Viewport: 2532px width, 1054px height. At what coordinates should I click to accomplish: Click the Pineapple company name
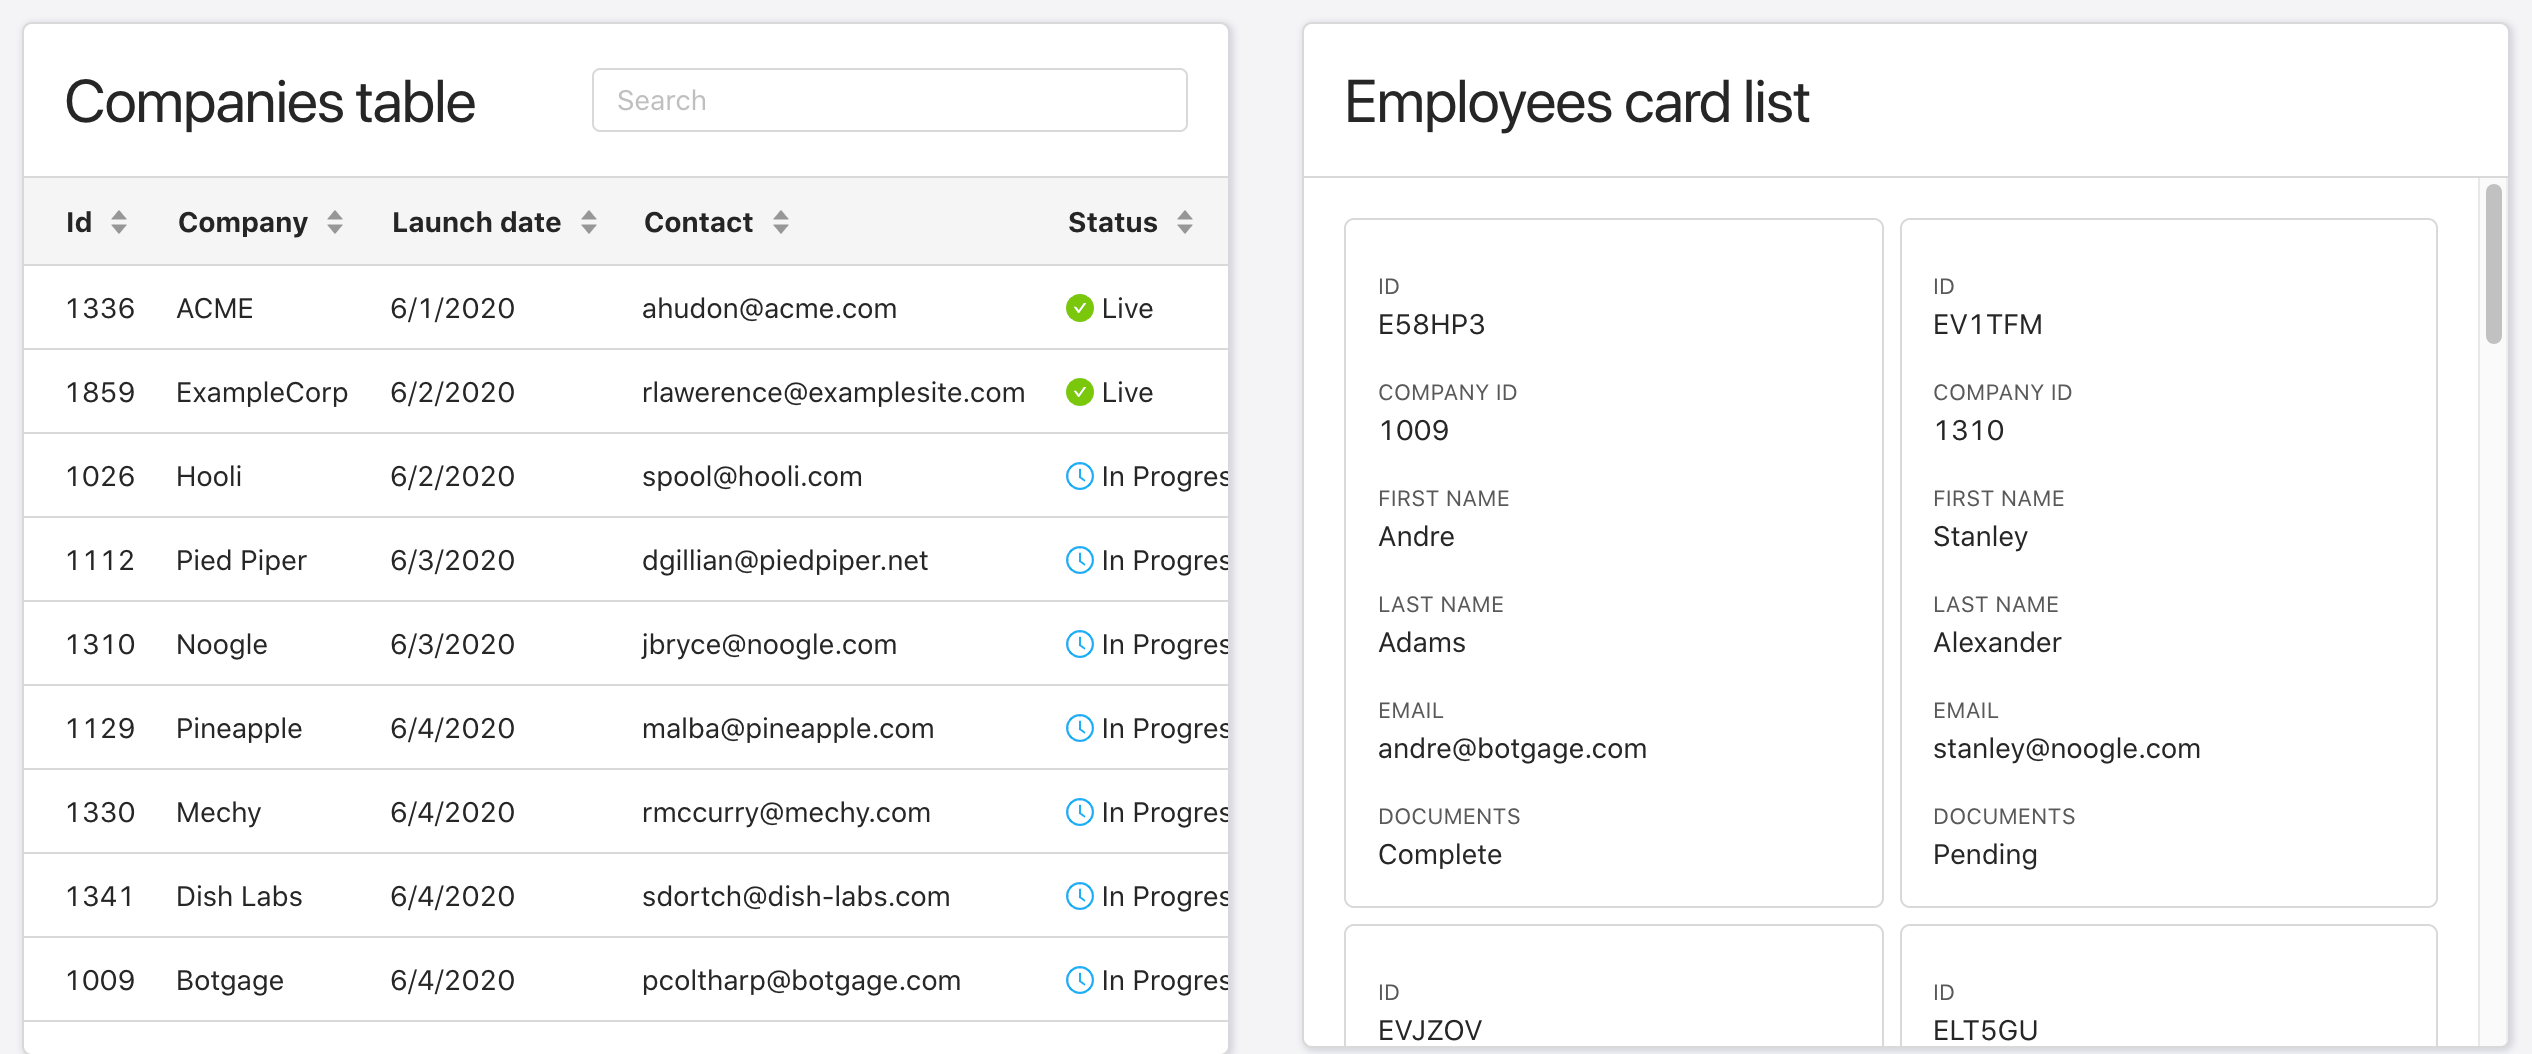pyautogui.click(x=239, y=728)
